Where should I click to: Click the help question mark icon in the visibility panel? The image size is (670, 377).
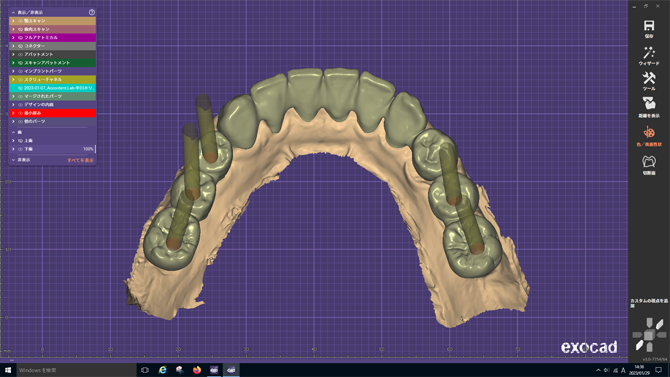[91, 12]
